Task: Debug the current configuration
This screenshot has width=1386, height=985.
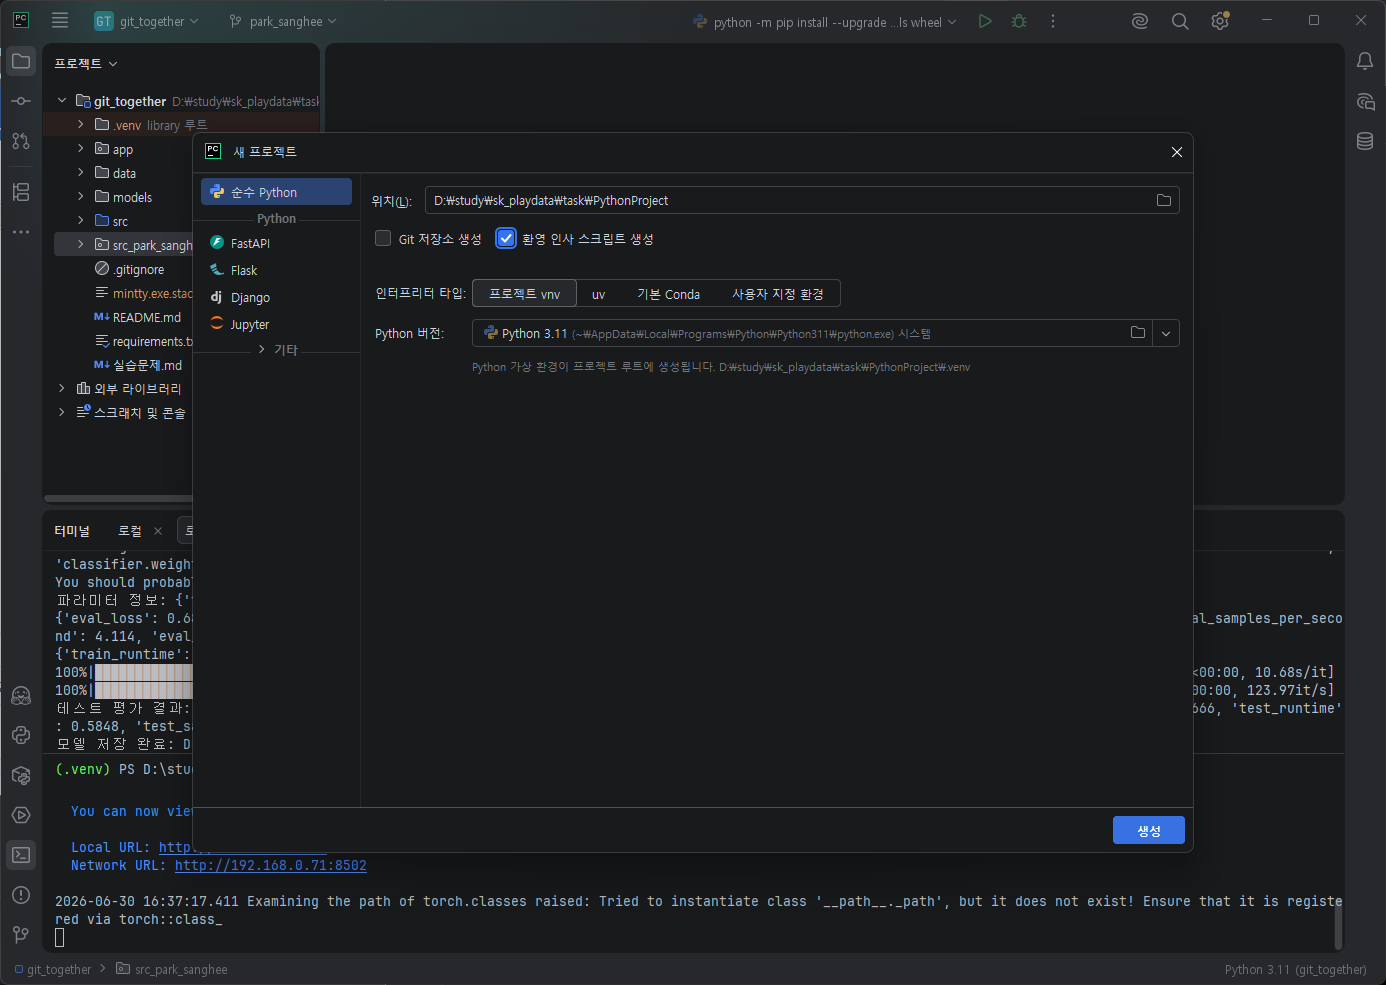Action: [1019, 21]
